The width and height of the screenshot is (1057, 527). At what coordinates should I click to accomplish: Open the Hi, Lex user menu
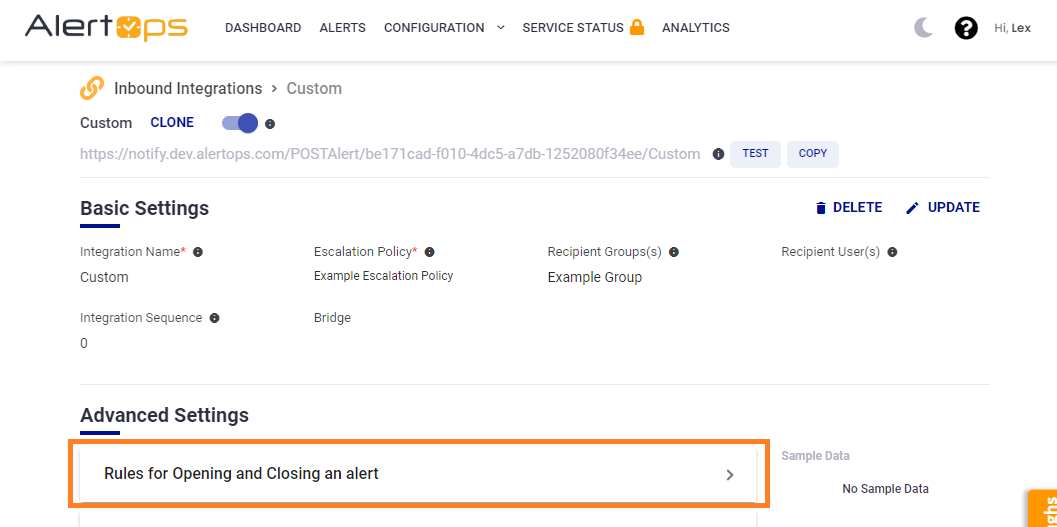[1012, 28]
